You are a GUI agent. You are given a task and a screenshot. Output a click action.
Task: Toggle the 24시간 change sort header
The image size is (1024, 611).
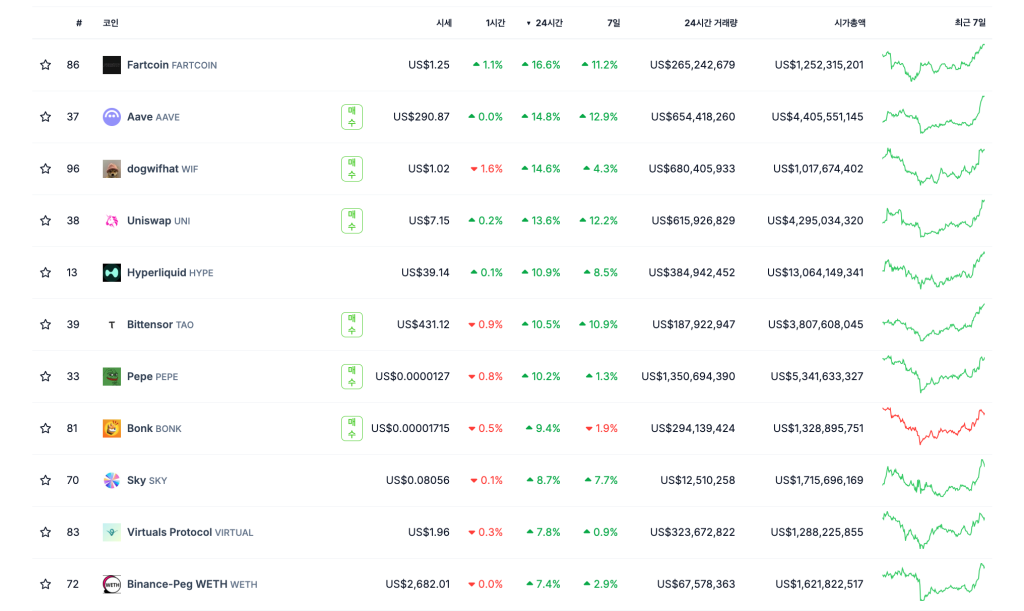click(x=545, y=23)
